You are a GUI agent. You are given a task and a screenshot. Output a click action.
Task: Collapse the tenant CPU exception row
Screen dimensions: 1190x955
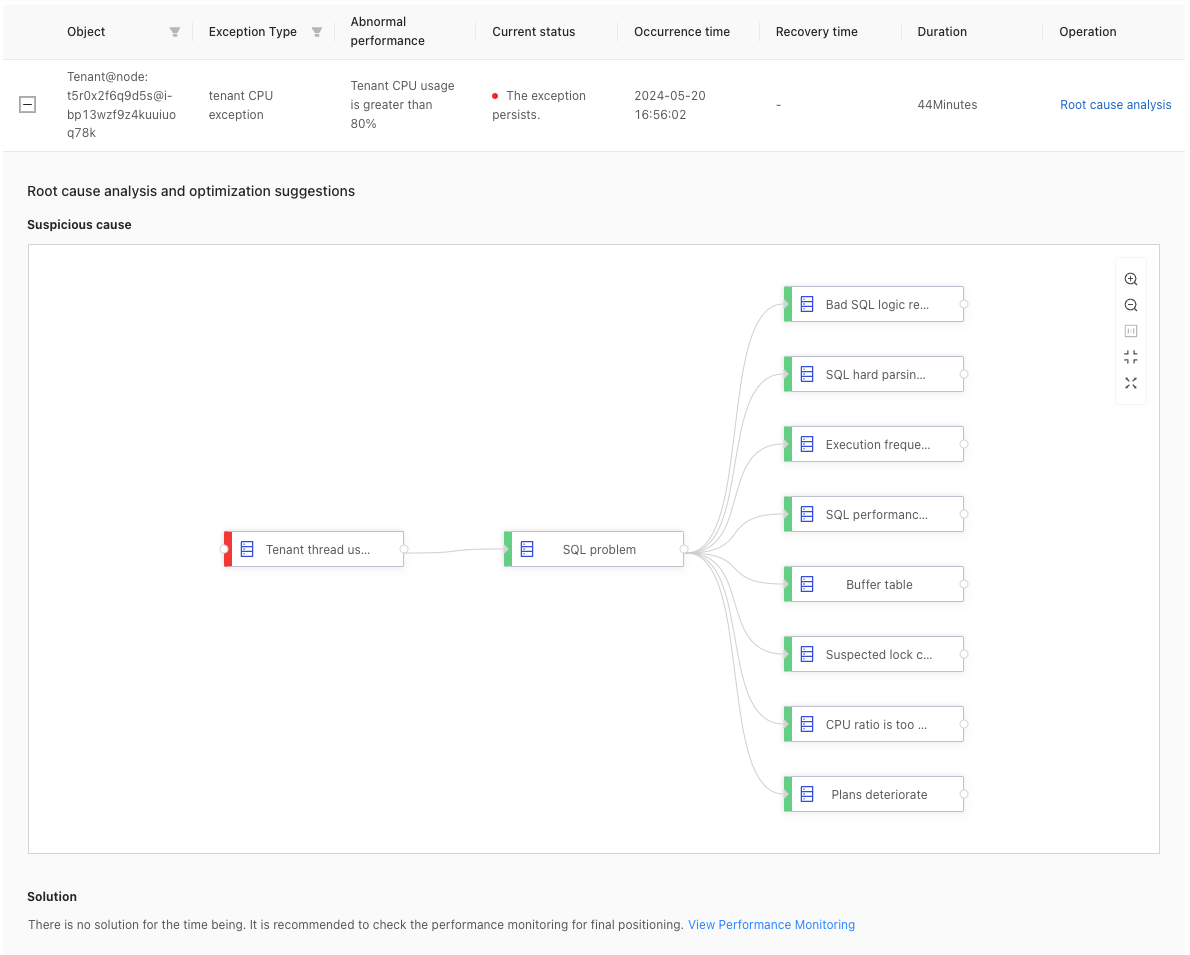click(27, 105)
